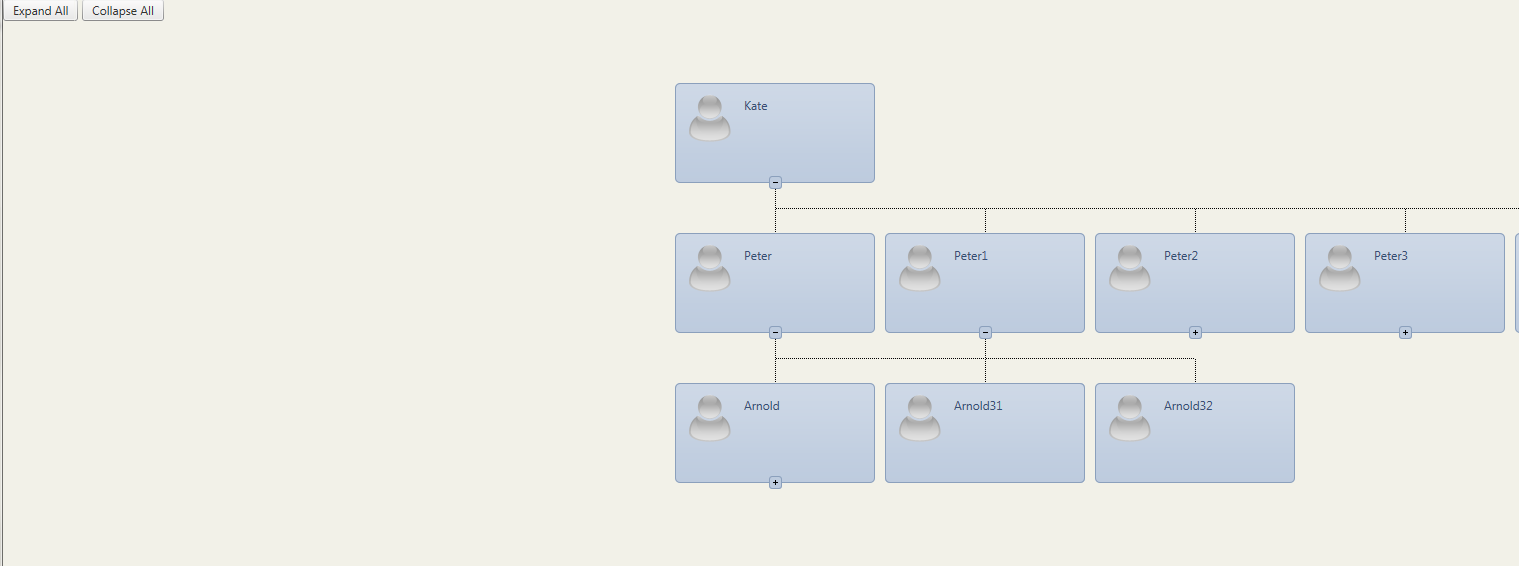Collapse Peter's children using minus toggle
The width and height of the screenshot is (1519, 566).
775,332
